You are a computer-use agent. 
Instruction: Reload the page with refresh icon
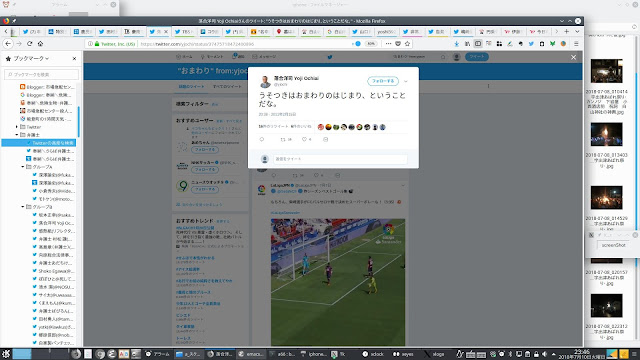[x=30, y=43]
